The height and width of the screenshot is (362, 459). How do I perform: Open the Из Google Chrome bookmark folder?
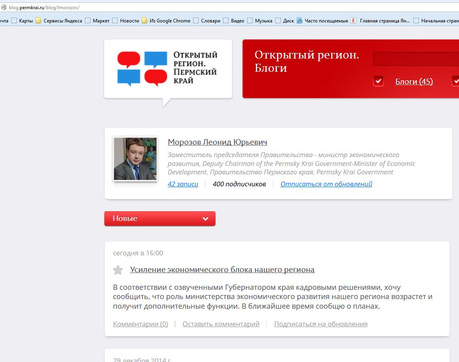(x=166, y=21)
